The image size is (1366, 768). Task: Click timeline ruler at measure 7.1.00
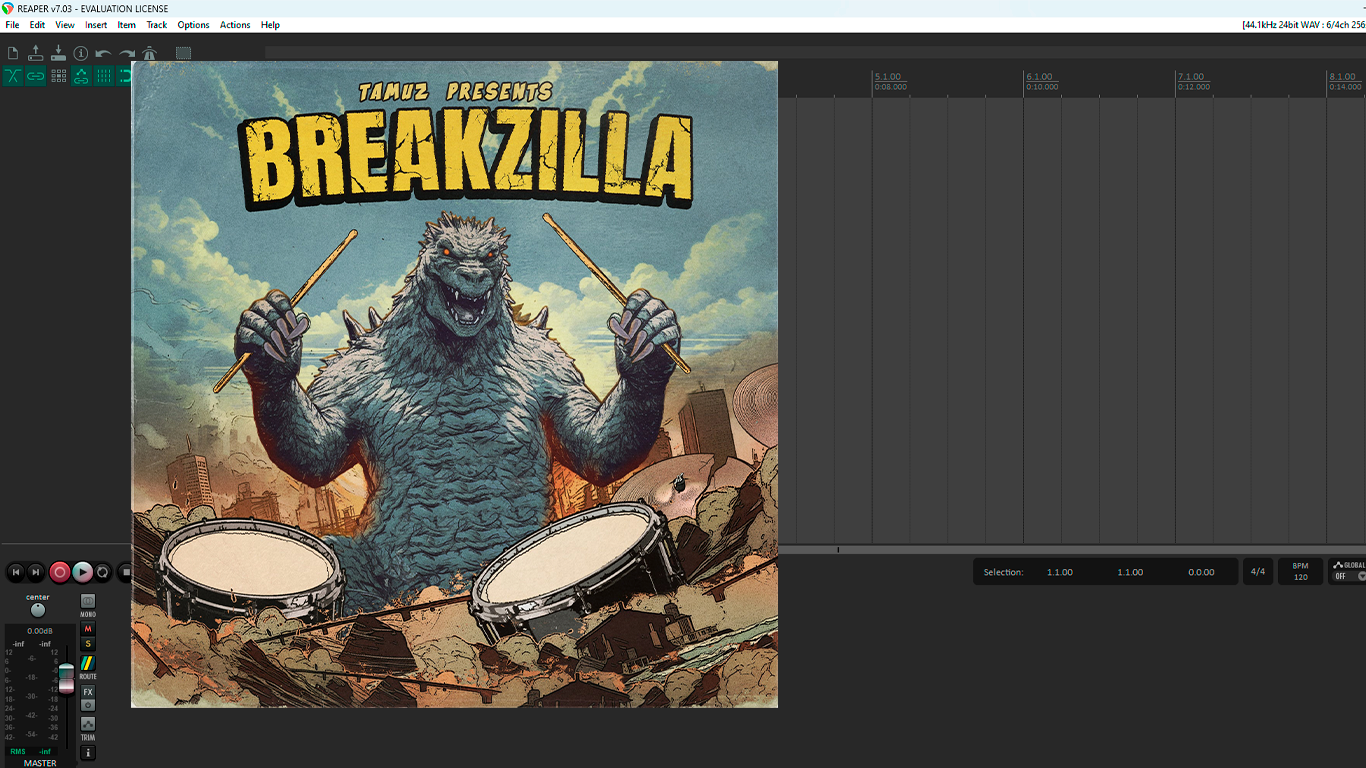pos(1190,77)
